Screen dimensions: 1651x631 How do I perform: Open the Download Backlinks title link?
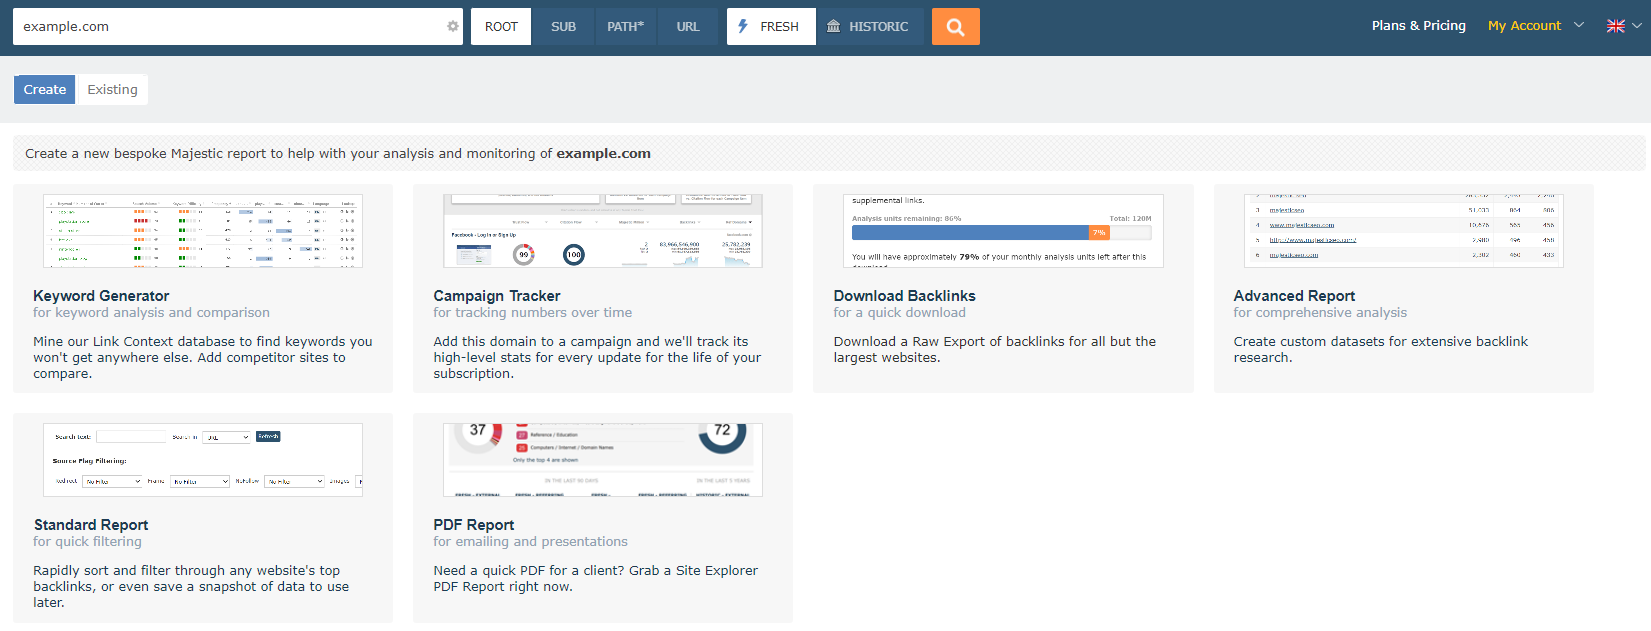(904, 296)
